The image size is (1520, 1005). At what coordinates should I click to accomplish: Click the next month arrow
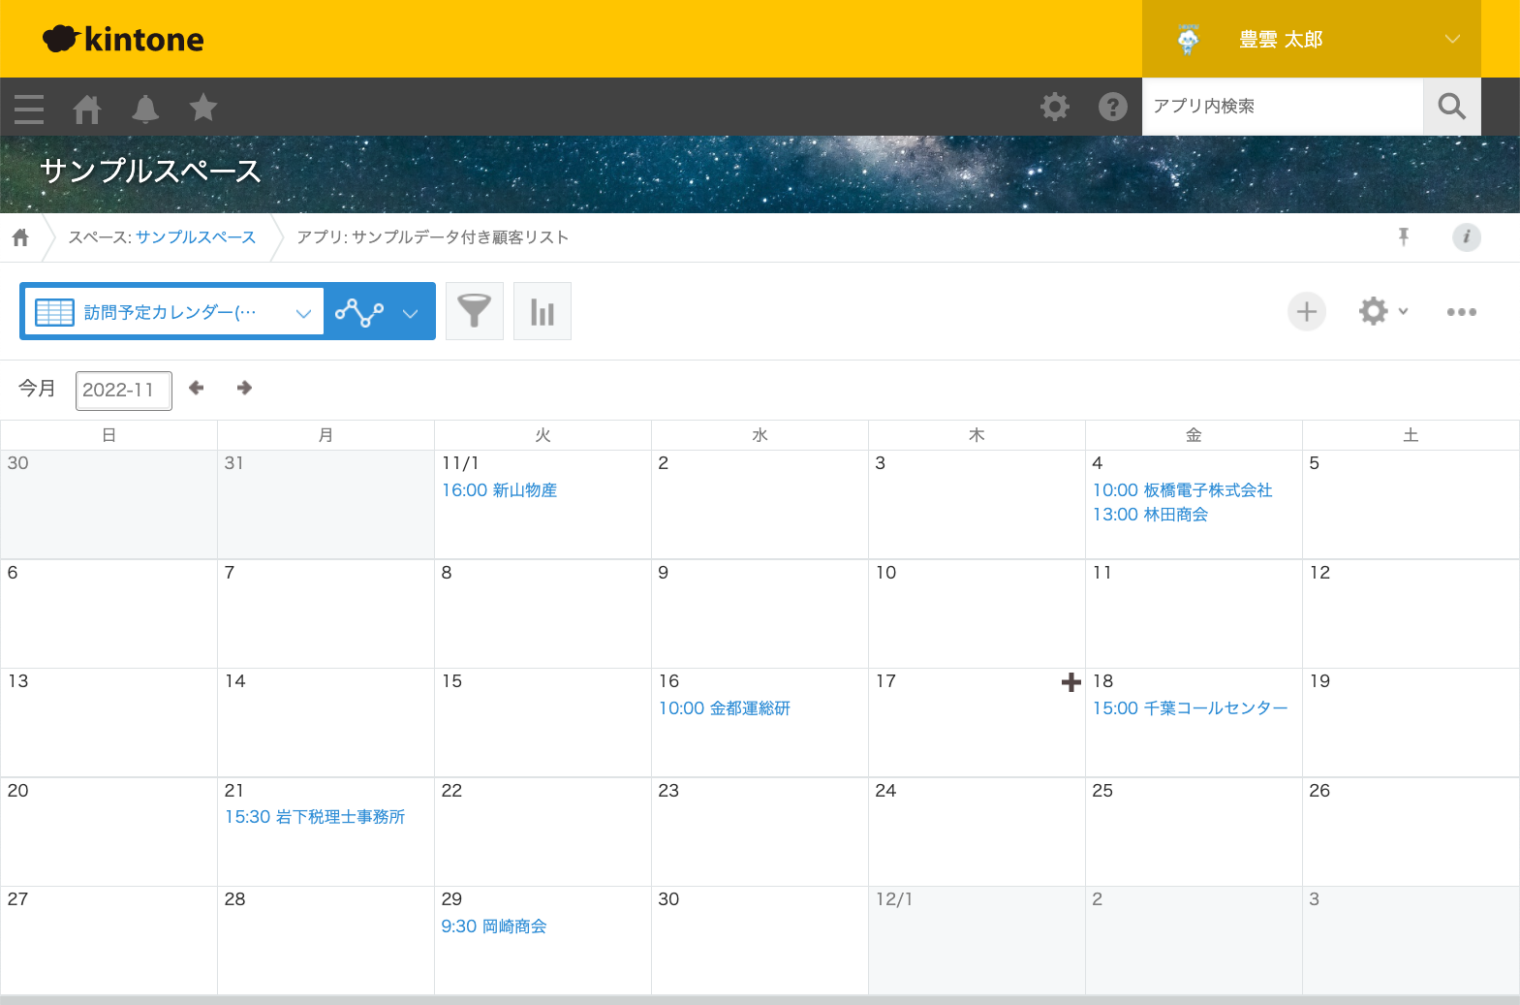point(243,388)
